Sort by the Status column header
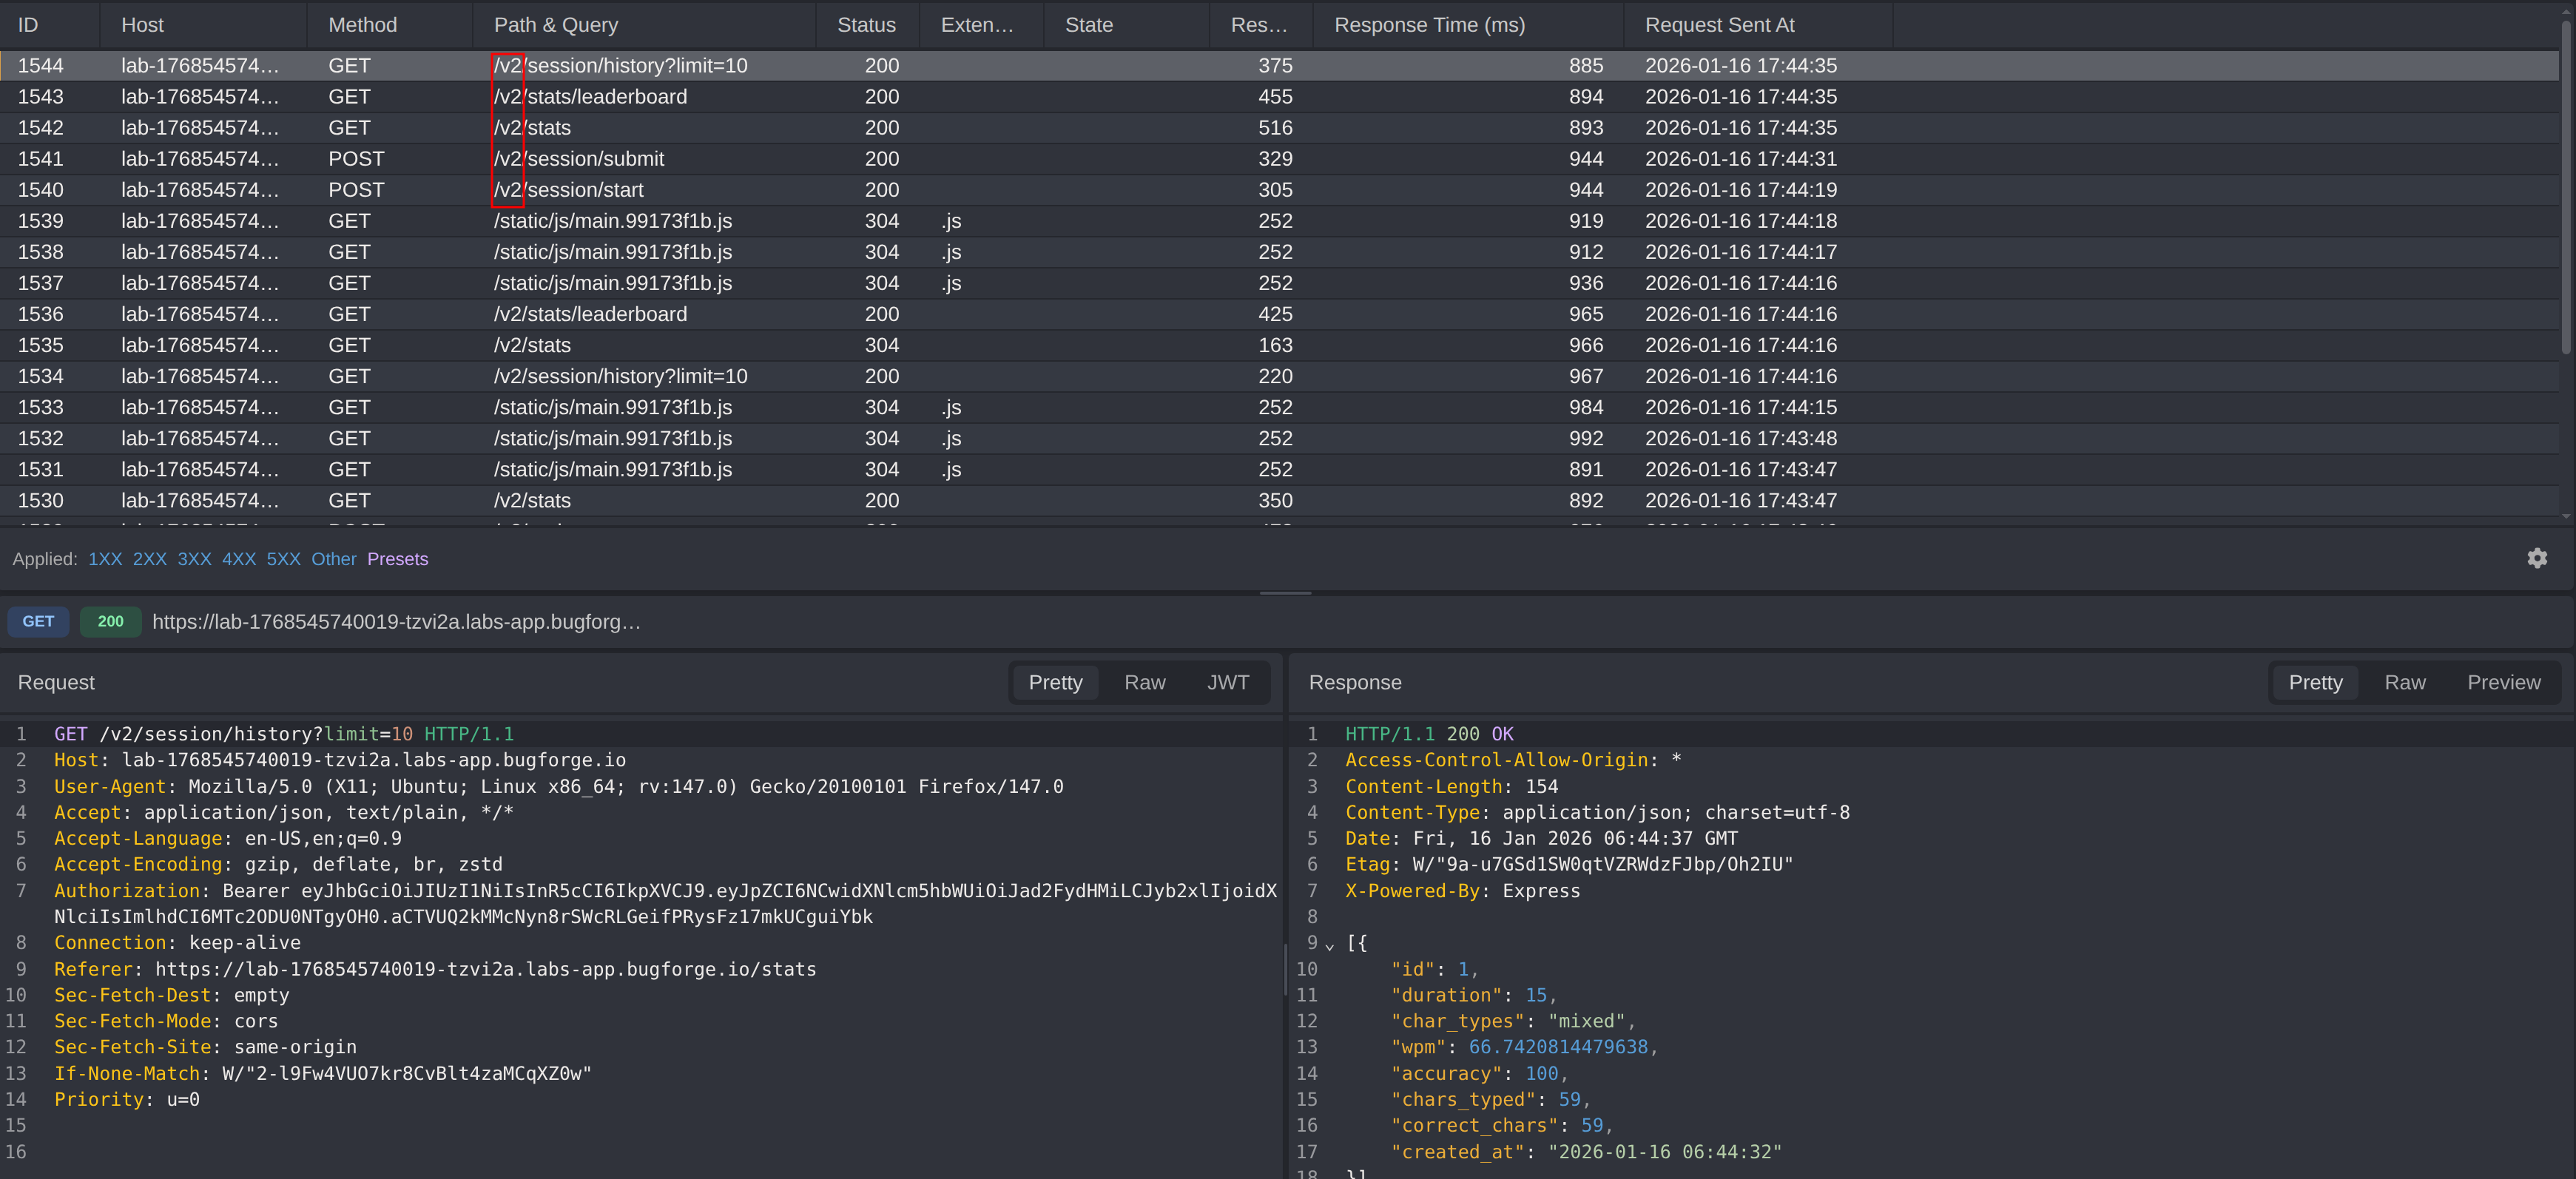Screen dimensions: 2576x1179 [x=865, y=25]
